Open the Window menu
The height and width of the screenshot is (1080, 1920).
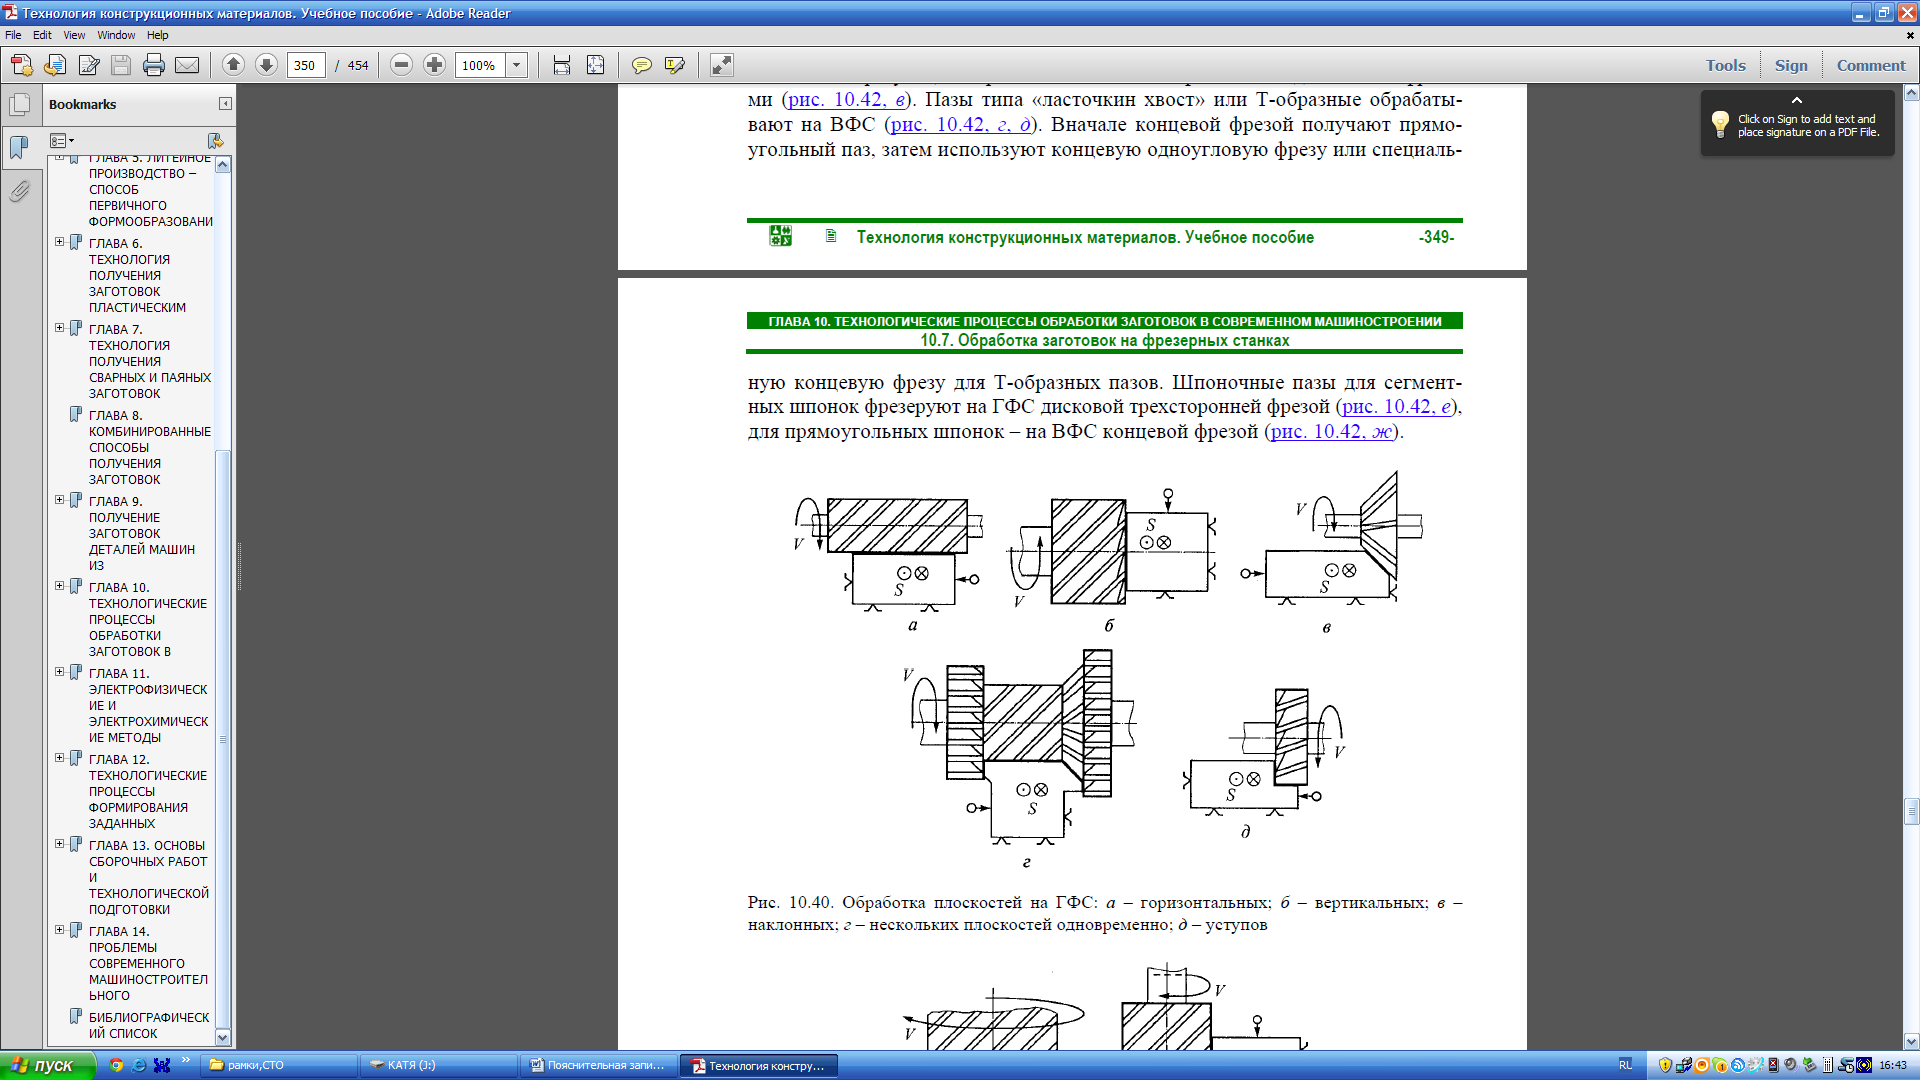[116, 35]
